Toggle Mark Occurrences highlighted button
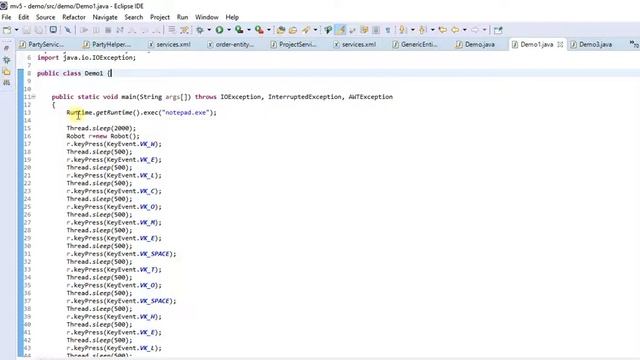This screenshot has width=640, height=360. 340,30
